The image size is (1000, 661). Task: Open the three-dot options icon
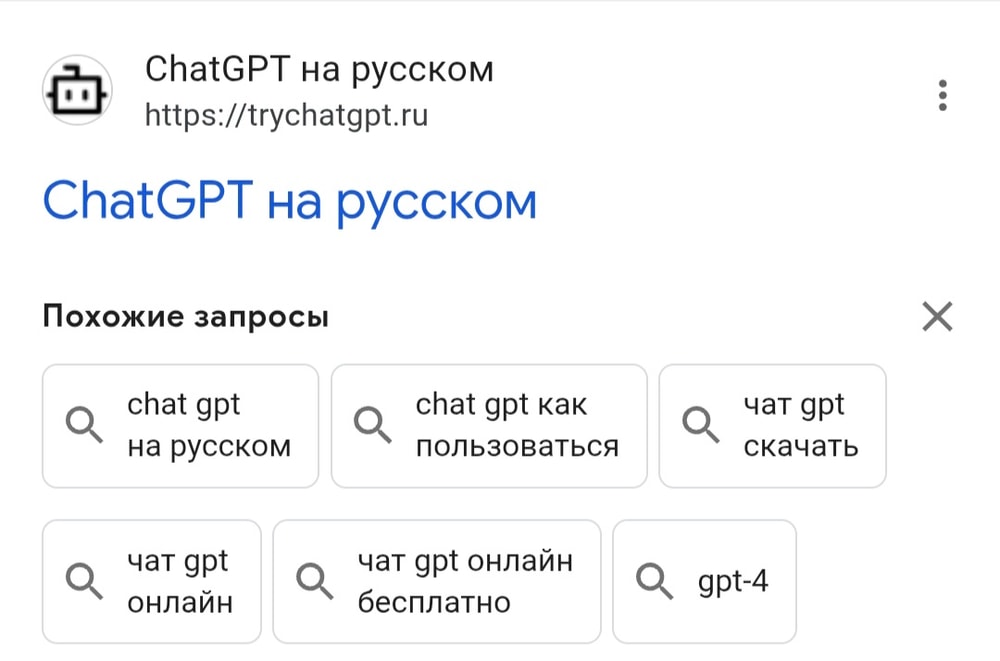(x=942, y=95)
